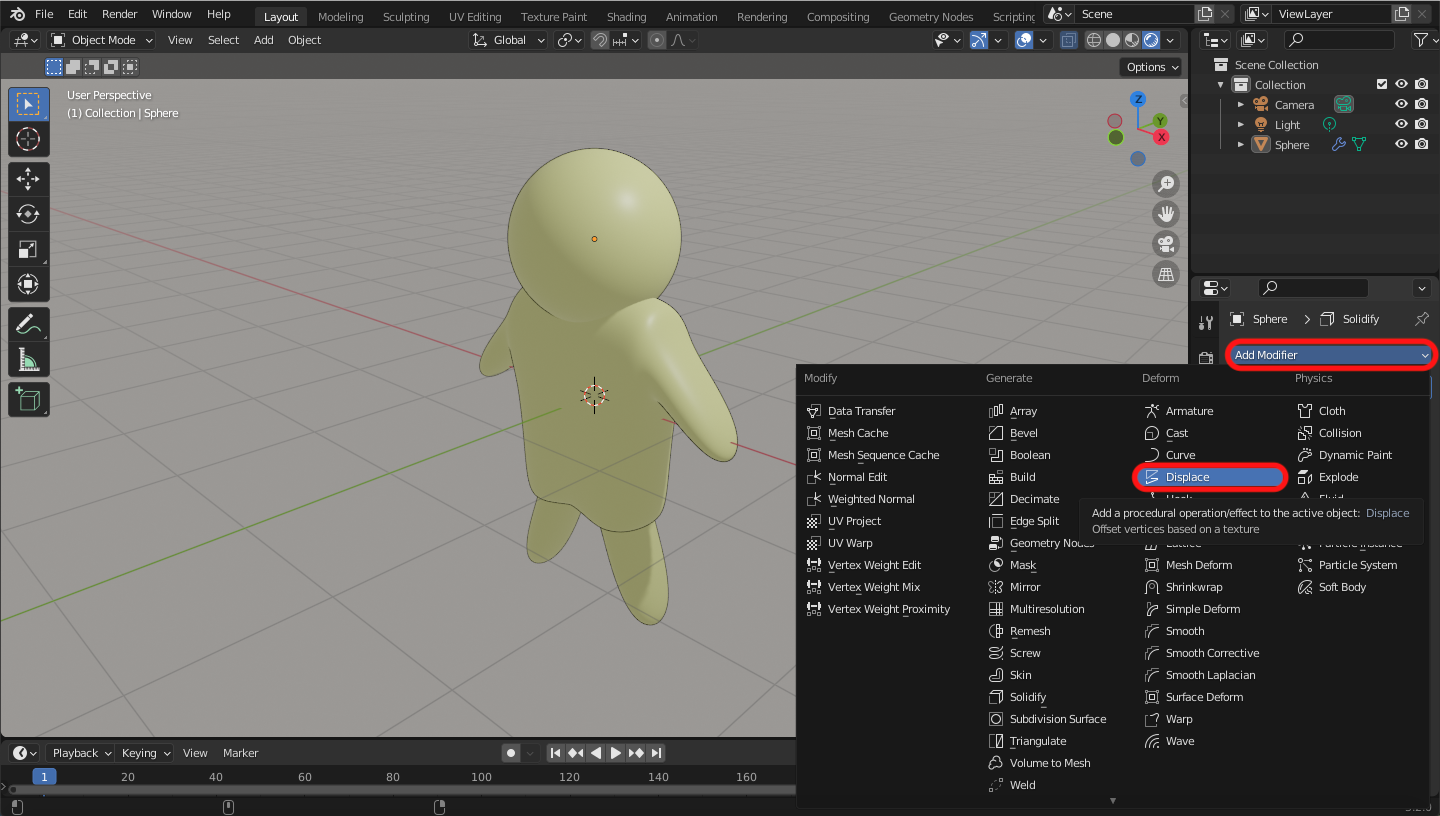Viewport: 1440px width, 816px height.
Task: Activate the Scale tool
Action: [29, 249]
